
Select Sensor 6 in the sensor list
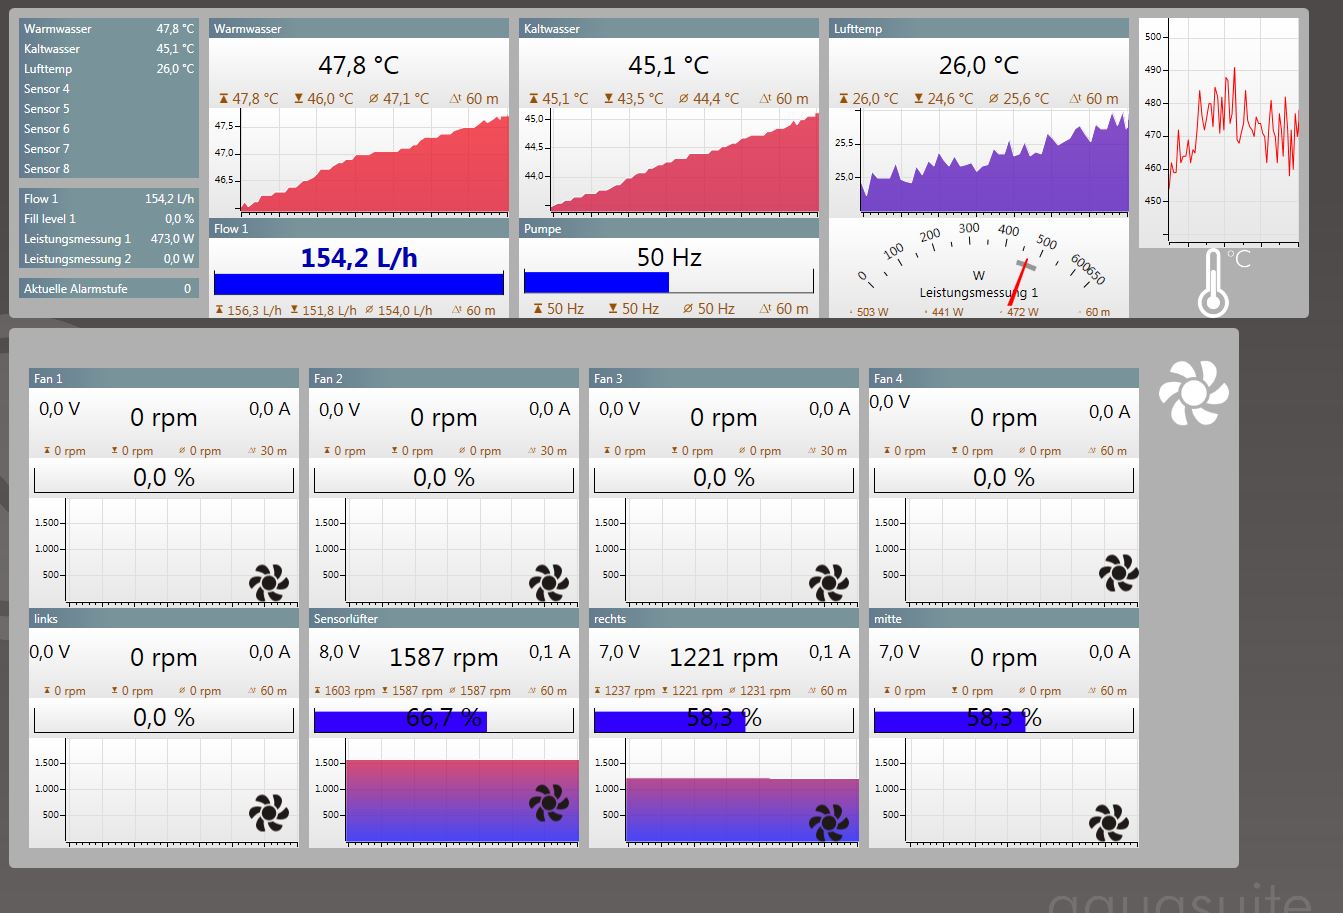pyautogui.click(x=109, y=129)
